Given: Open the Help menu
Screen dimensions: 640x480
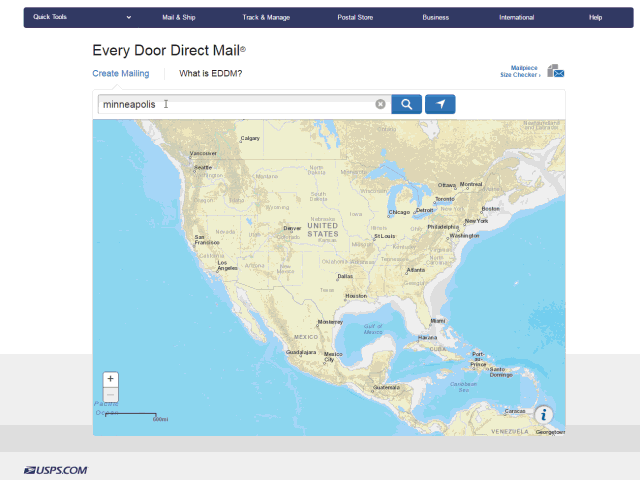Looking at the screenshot, I should click(595, 17).
